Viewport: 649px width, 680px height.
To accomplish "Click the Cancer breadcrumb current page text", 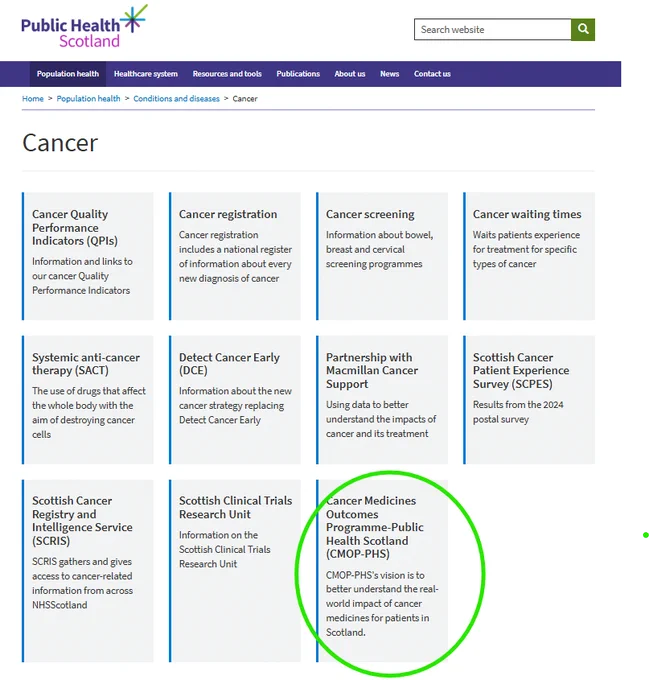I will pos(245,99).
